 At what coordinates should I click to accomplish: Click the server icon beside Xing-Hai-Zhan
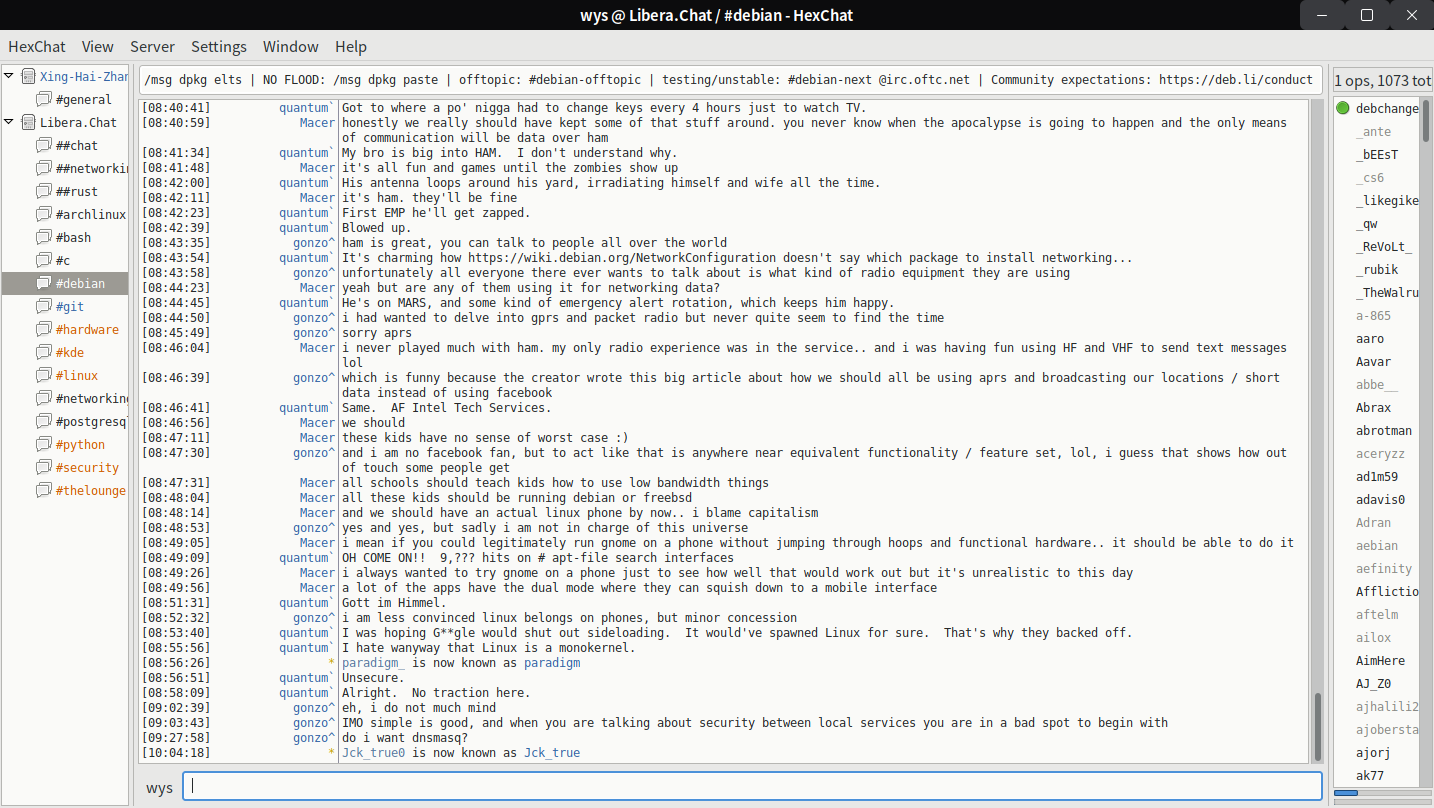click(28, 77)
